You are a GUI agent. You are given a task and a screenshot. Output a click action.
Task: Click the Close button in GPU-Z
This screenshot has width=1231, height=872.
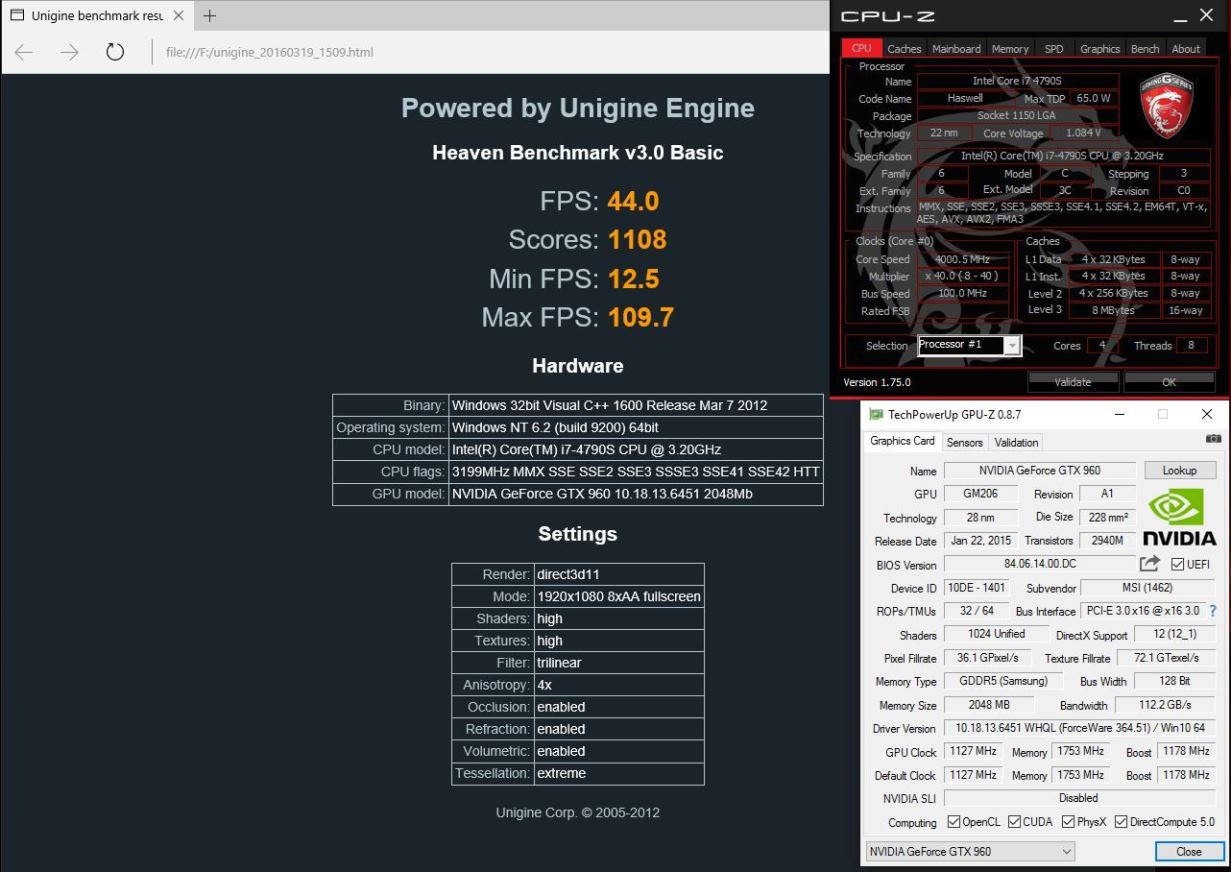[1189, 852]
